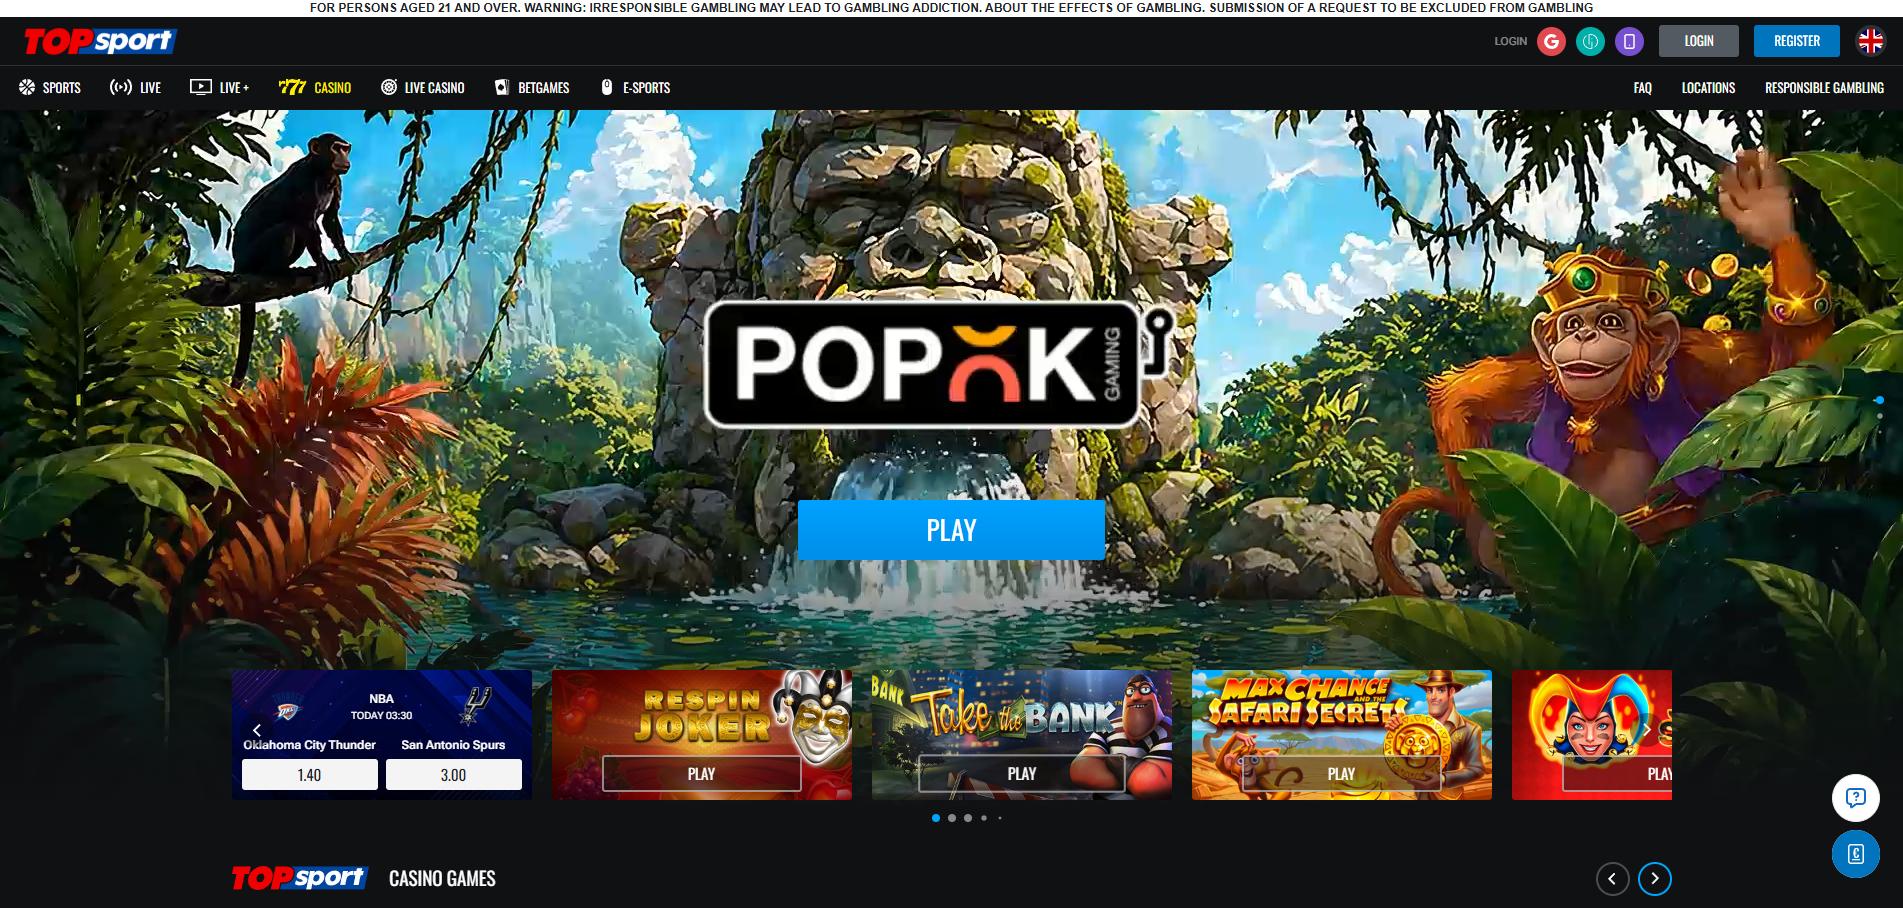
Task: Click the Casino Games section heading
Action: [442, 879]
